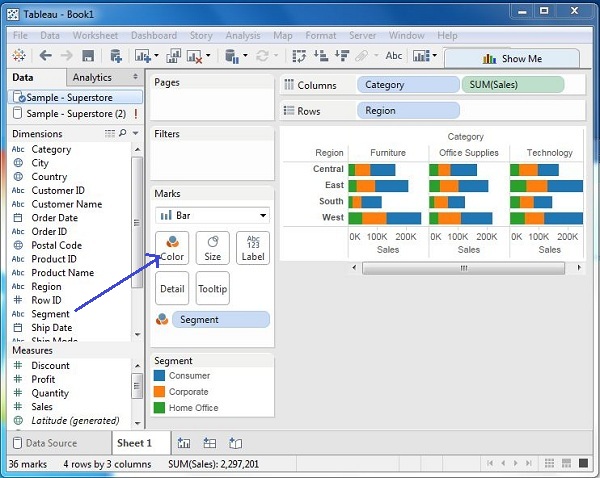Open the Data pane tab options arrow
Screen dimensions: 600x478
pos(135,77)
